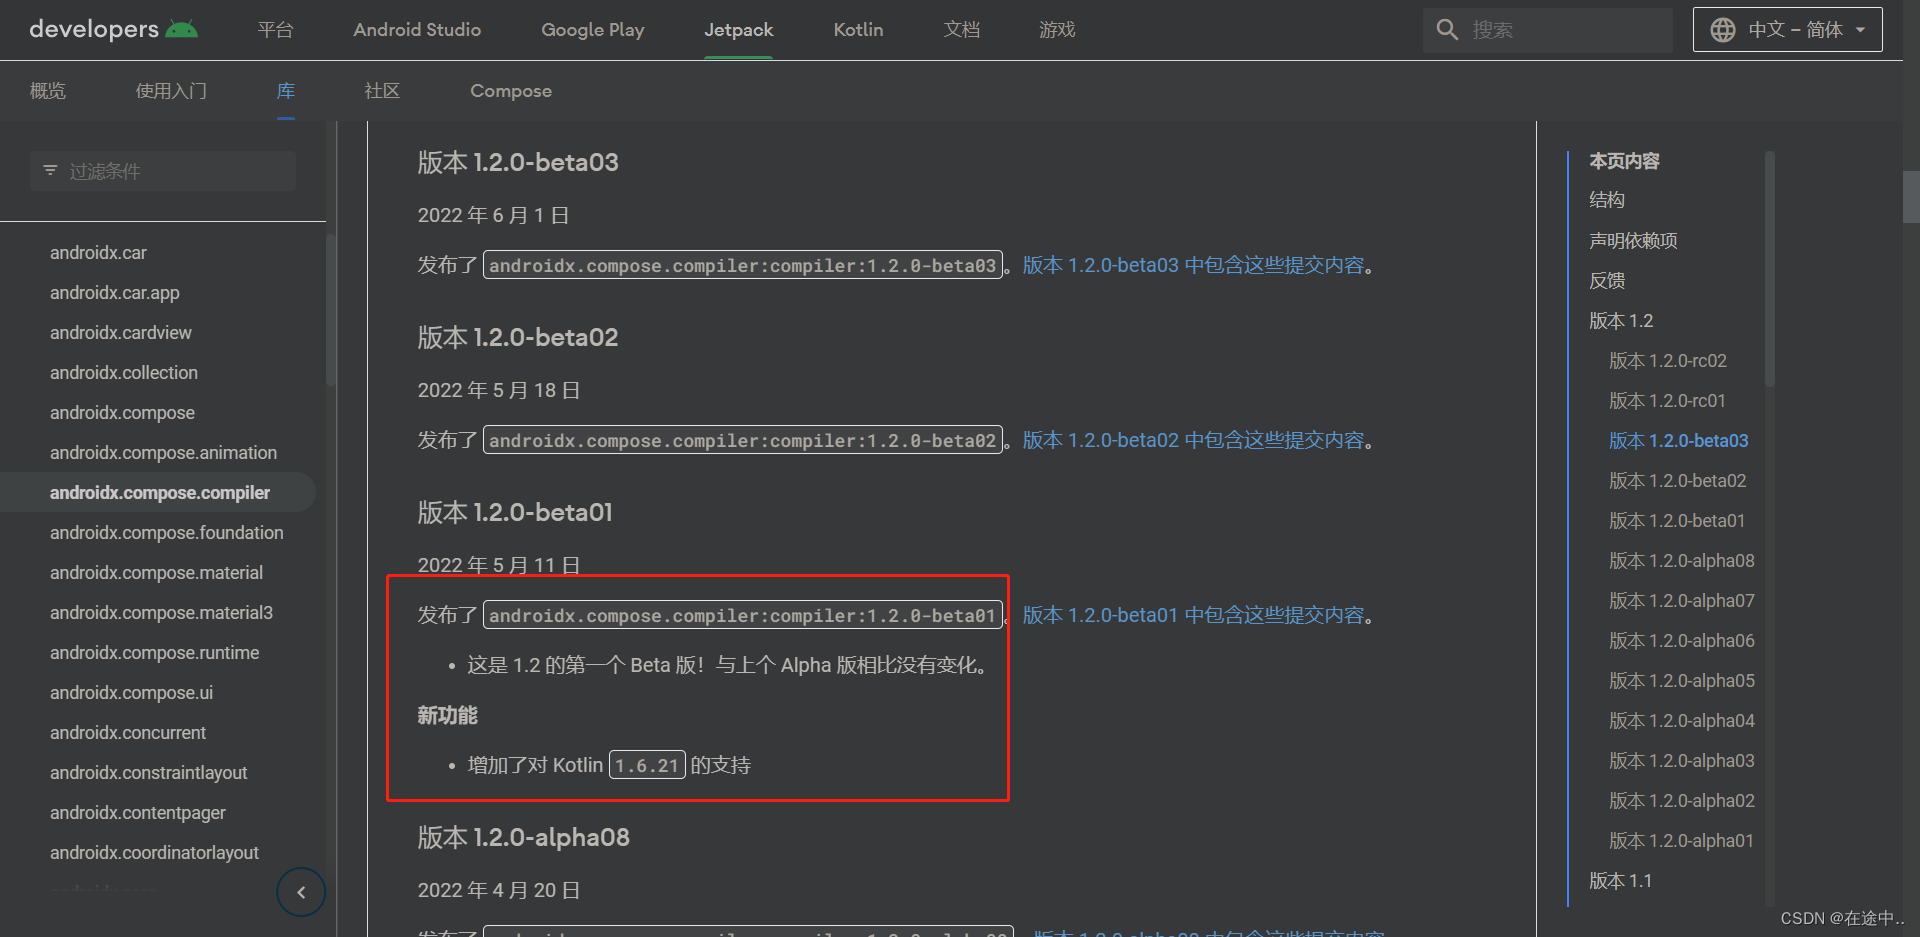This screenshot has width=1920, height=937.
Task: Focus the 搜索 search field
Action: pos(1547,30)
